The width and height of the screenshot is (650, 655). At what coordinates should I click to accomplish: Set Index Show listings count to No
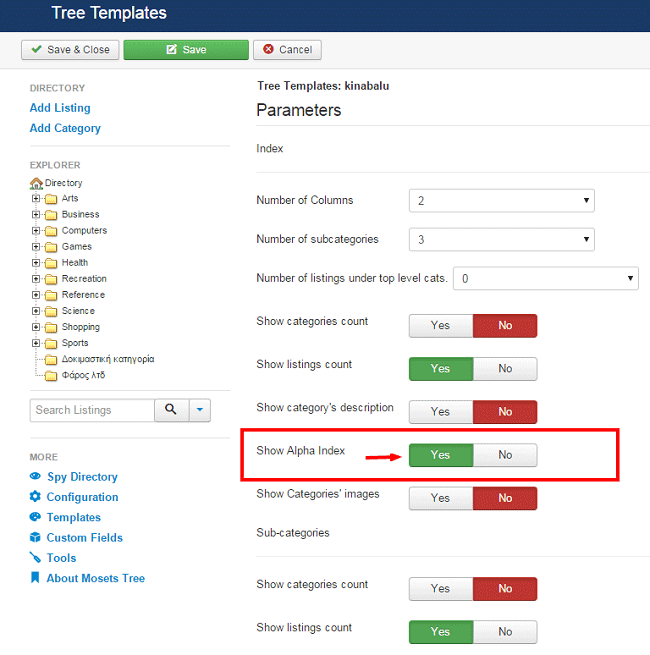(505, 368)
